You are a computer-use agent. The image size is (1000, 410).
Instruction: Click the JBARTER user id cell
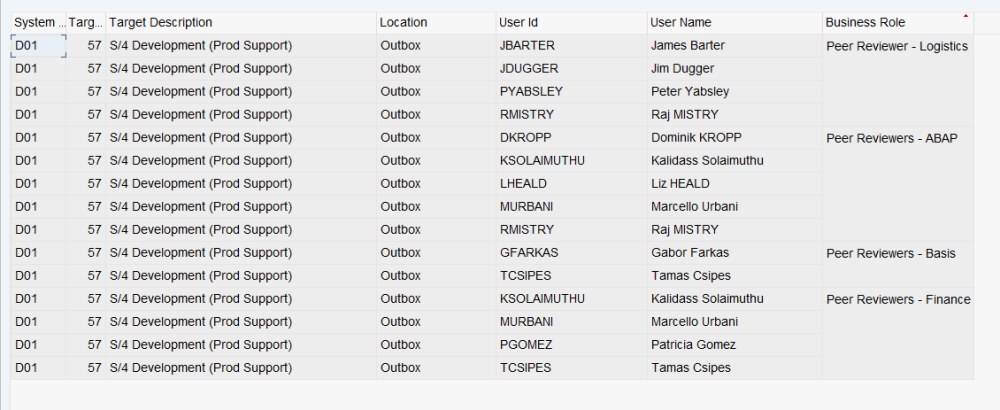527,46
